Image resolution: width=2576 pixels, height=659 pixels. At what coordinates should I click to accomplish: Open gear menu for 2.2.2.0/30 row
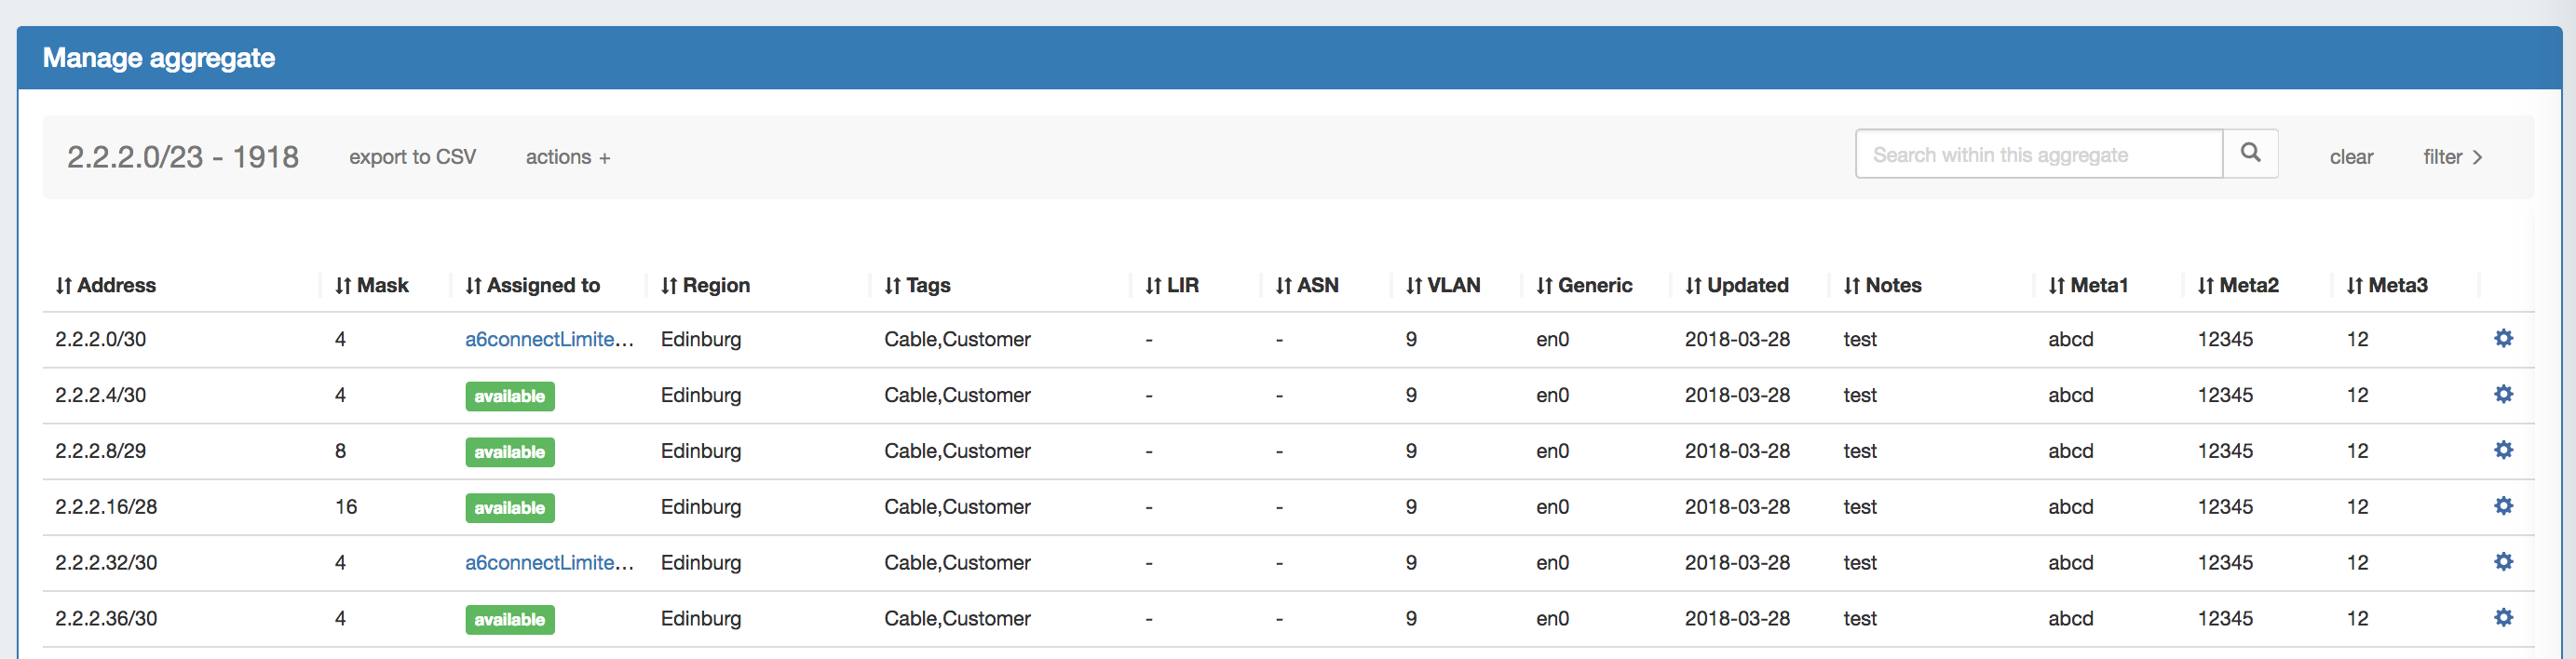2503,338
